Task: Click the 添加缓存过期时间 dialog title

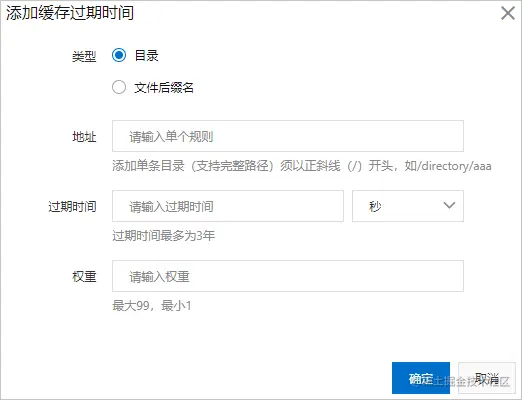Action: pos(70,13)
